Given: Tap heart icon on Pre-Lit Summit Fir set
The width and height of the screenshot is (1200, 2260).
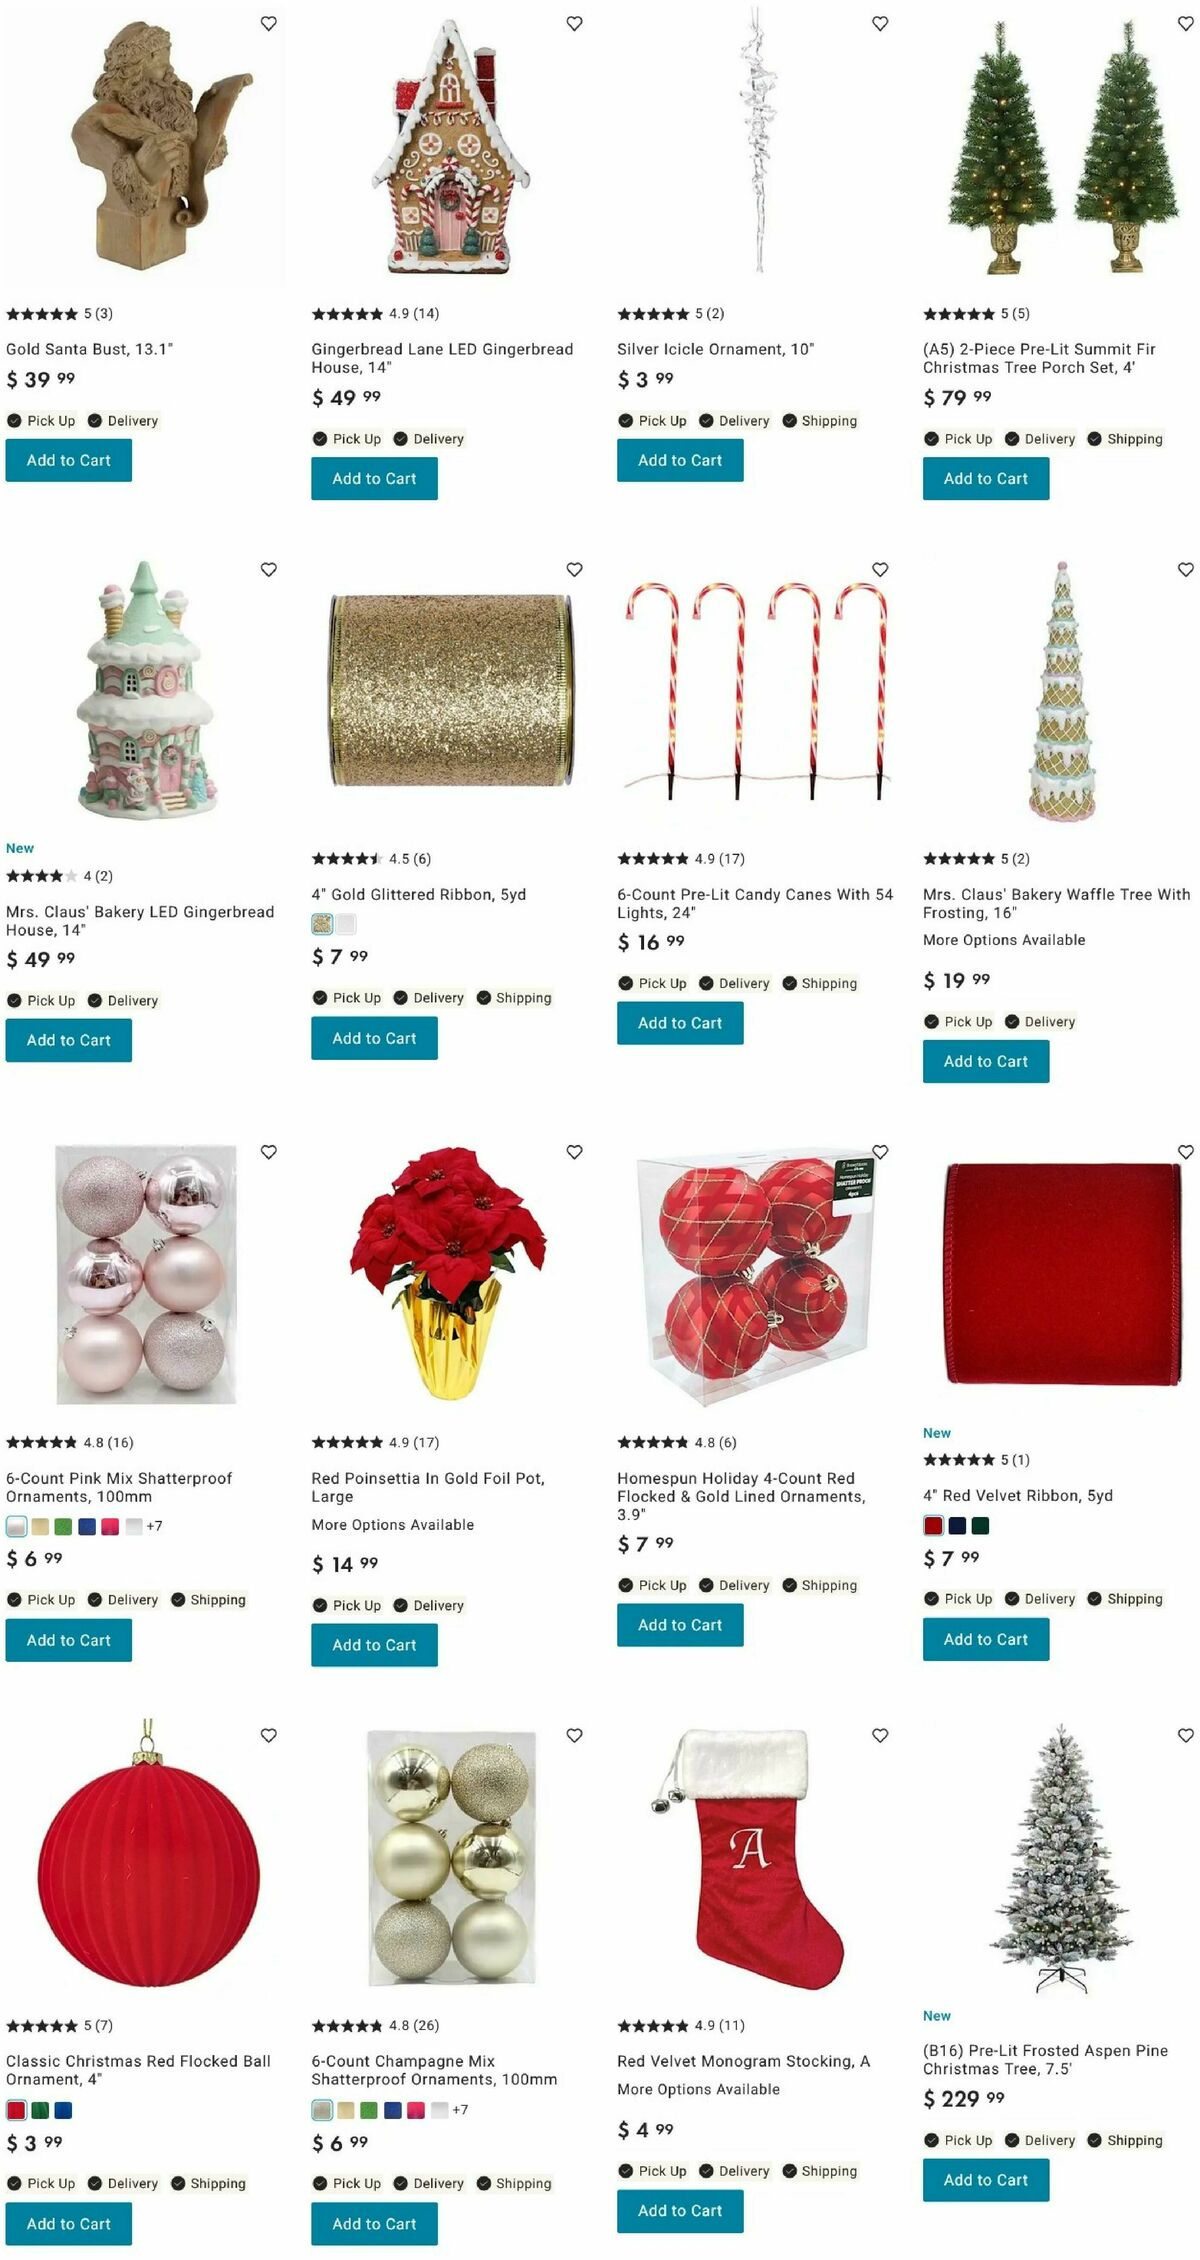Looking at the screenshot, I should (1185, 23).
